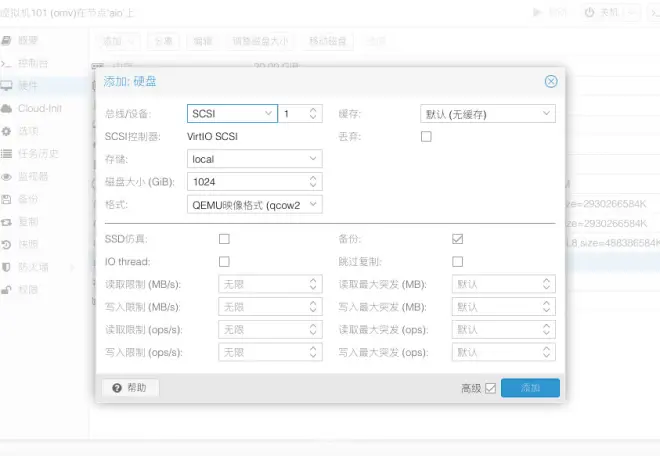Increase the 磁盘大小 (GiB) stepper
This screenshot has width=660, height=456.
[x=313, y=178]
